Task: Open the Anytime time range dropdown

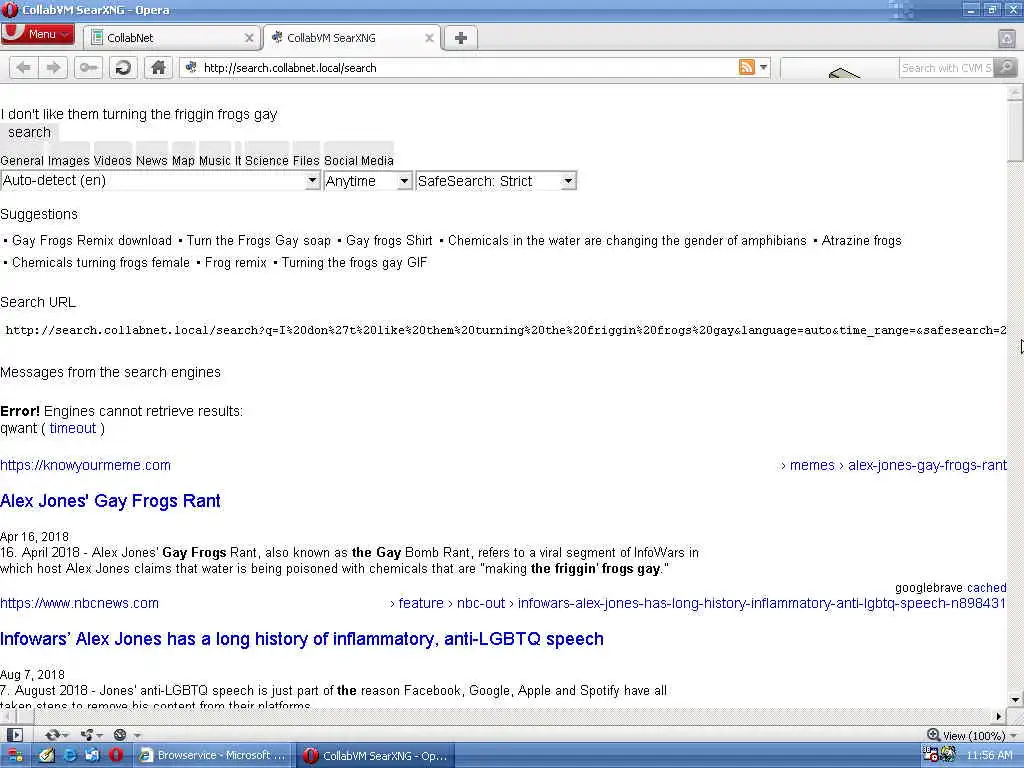Action: click(x=368, y=181)
